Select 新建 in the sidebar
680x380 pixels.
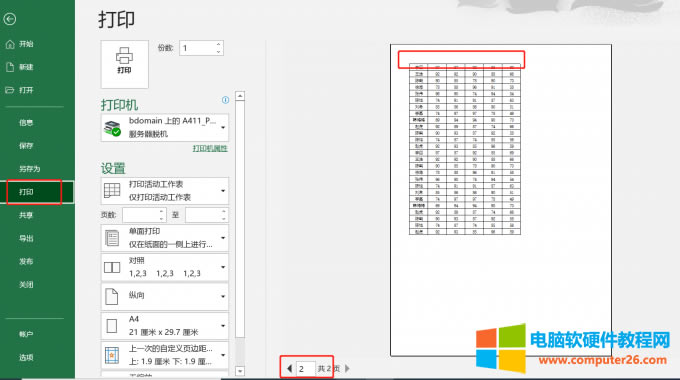click(x=26, y=67)
